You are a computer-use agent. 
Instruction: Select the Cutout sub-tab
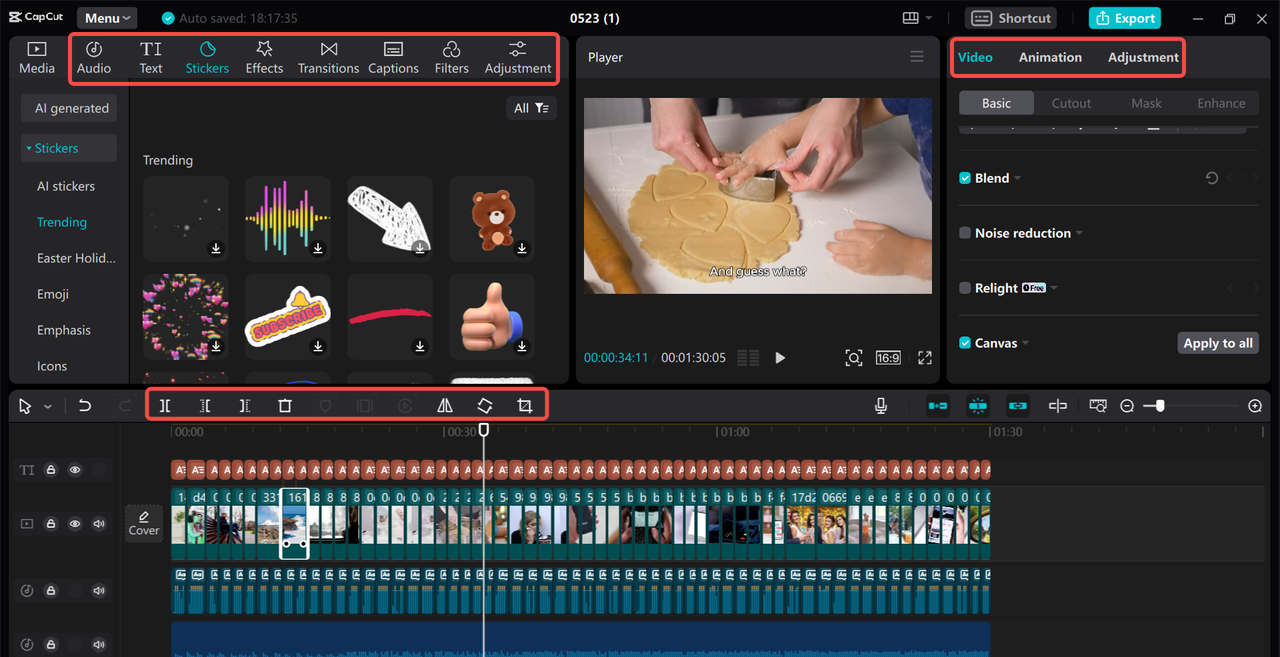point(1071,103)
